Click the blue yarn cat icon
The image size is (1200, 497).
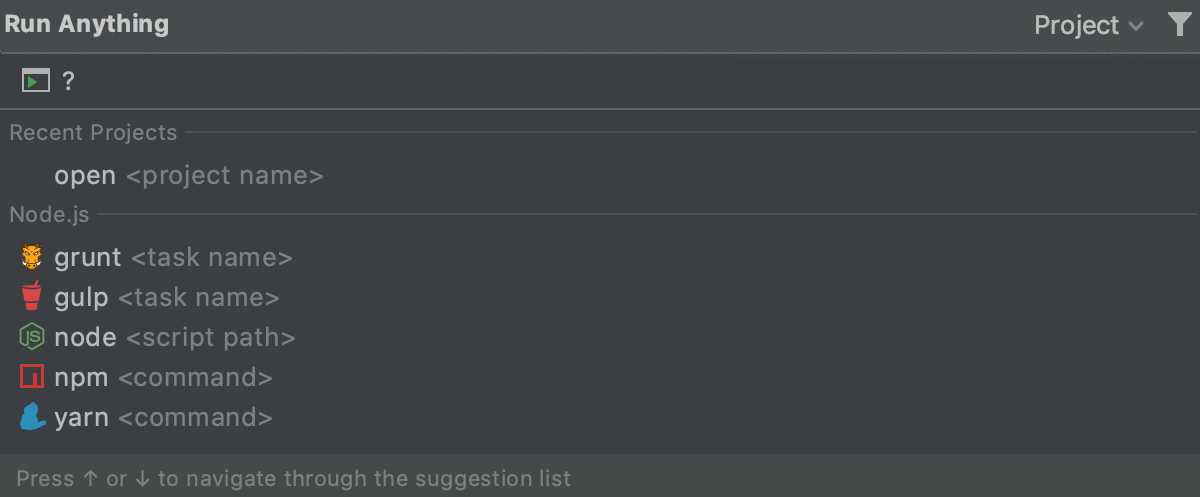32,417
